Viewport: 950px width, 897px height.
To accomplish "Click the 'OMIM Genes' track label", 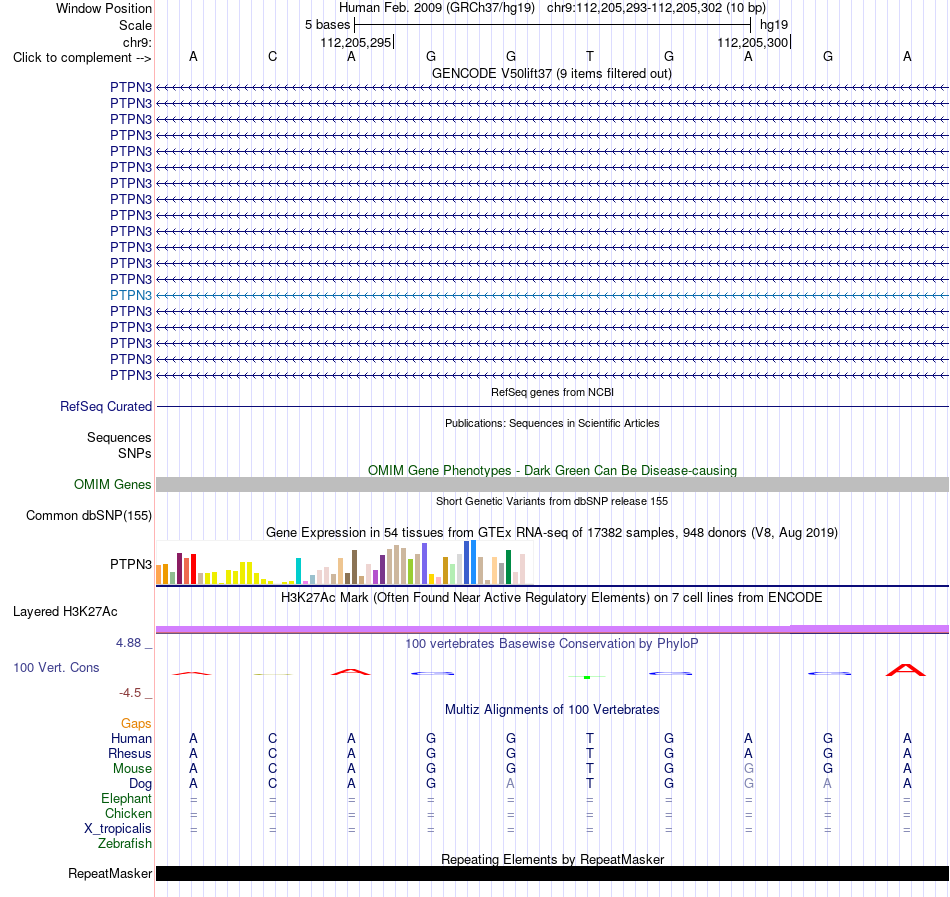I will click(x=112, y=485).
